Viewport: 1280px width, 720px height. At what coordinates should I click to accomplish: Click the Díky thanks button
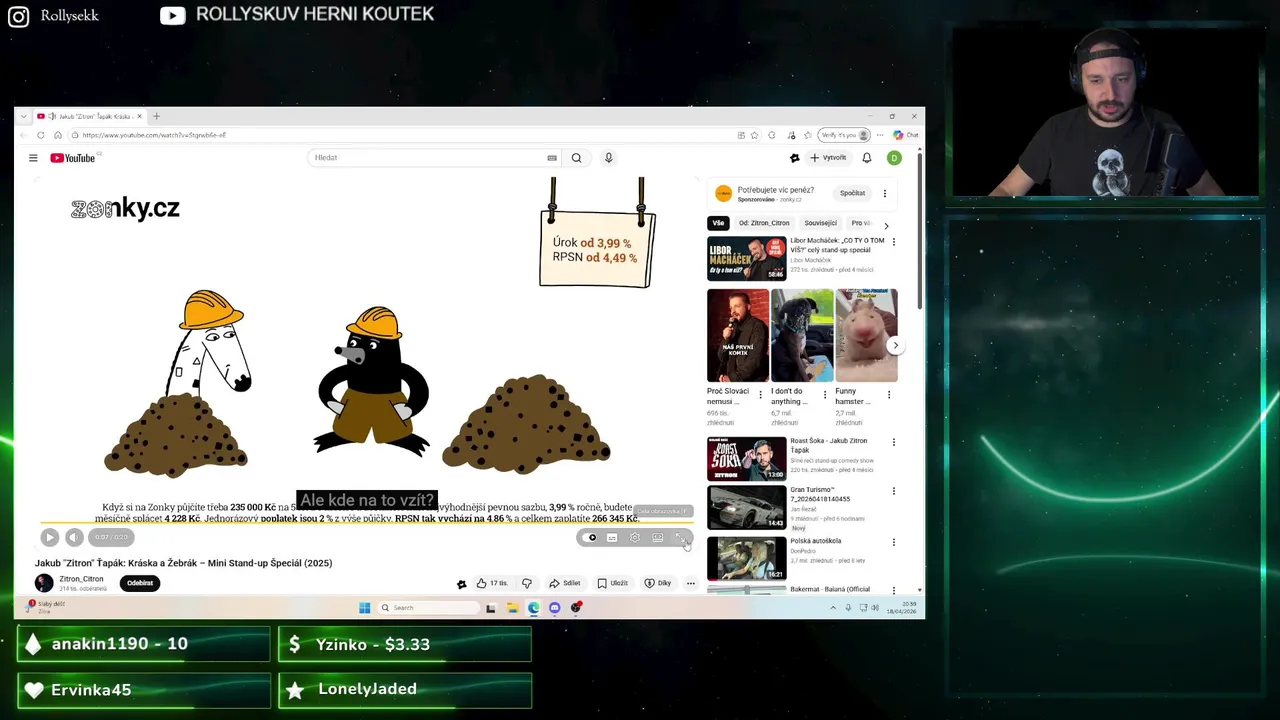coord(658,583)
